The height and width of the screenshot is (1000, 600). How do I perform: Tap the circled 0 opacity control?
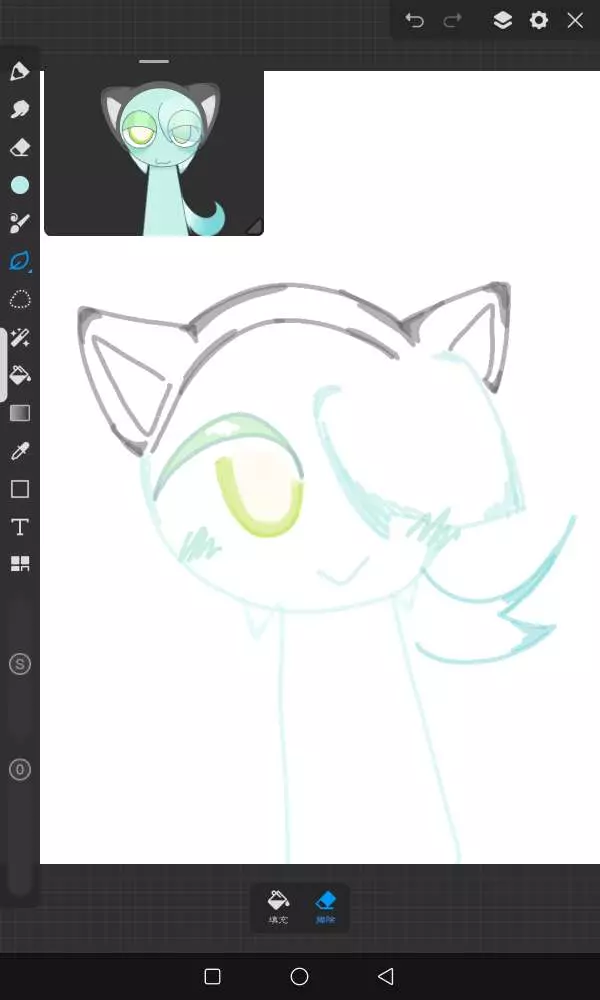coord(20,770)
